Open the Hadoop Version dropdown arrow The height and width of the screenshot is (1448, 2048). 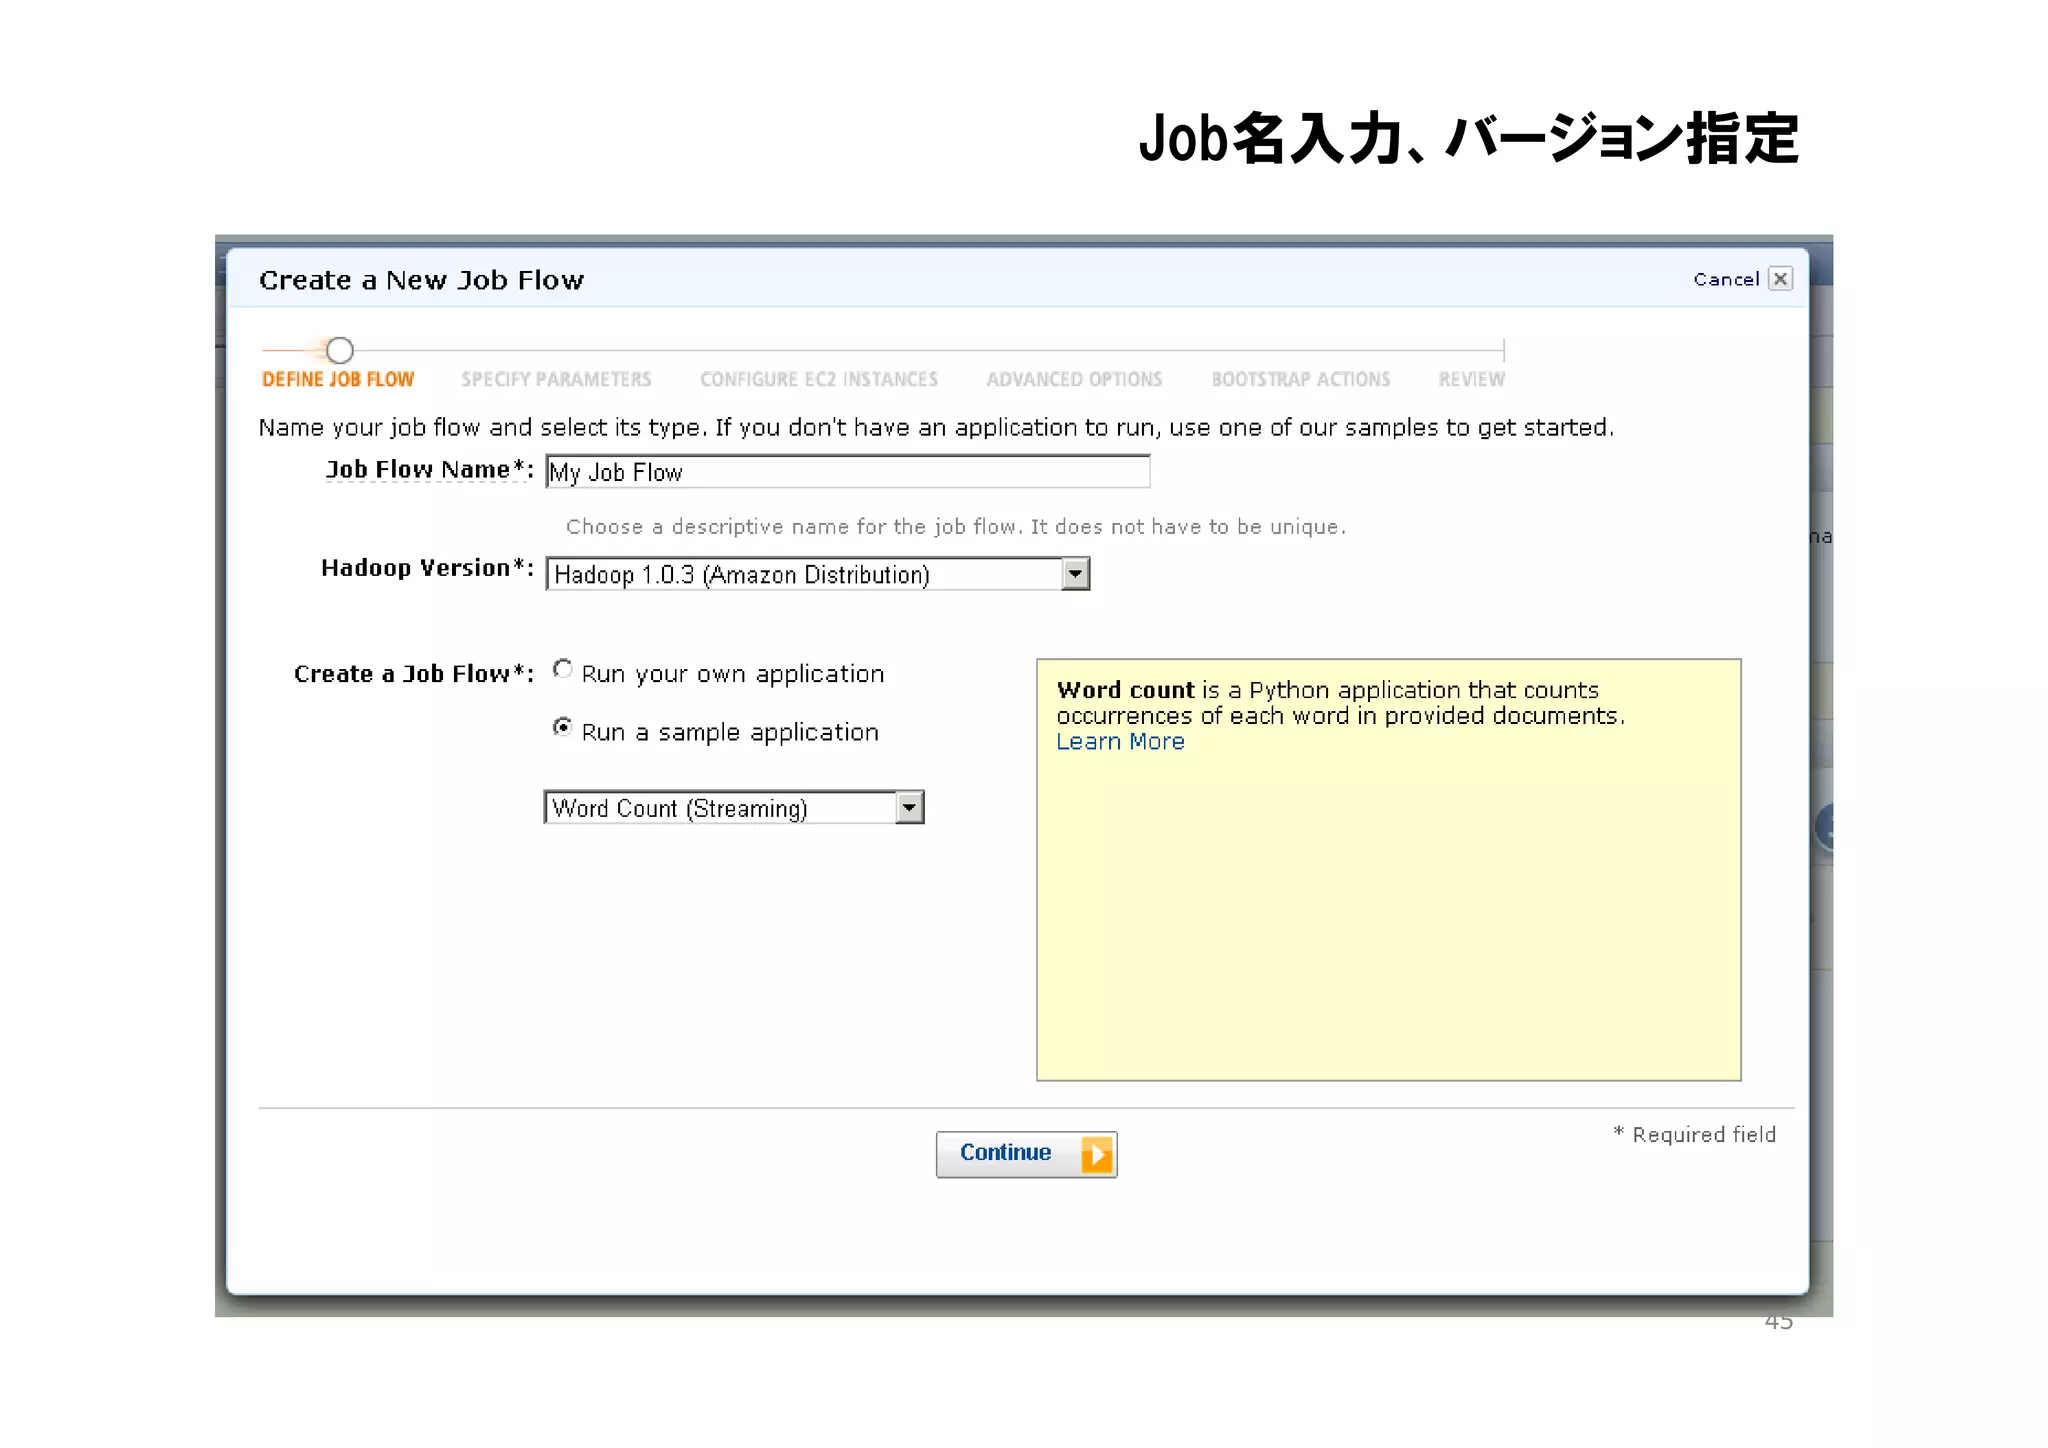point(1075,574)
